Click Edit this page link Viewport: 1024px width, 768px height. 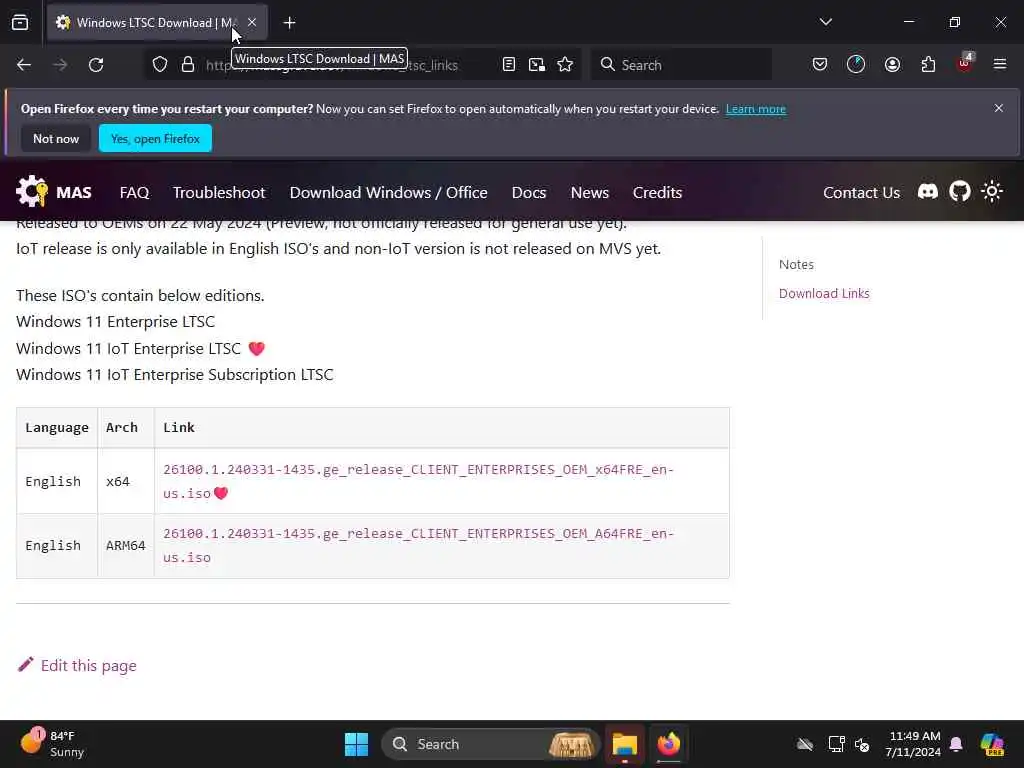tap(77, 665)
